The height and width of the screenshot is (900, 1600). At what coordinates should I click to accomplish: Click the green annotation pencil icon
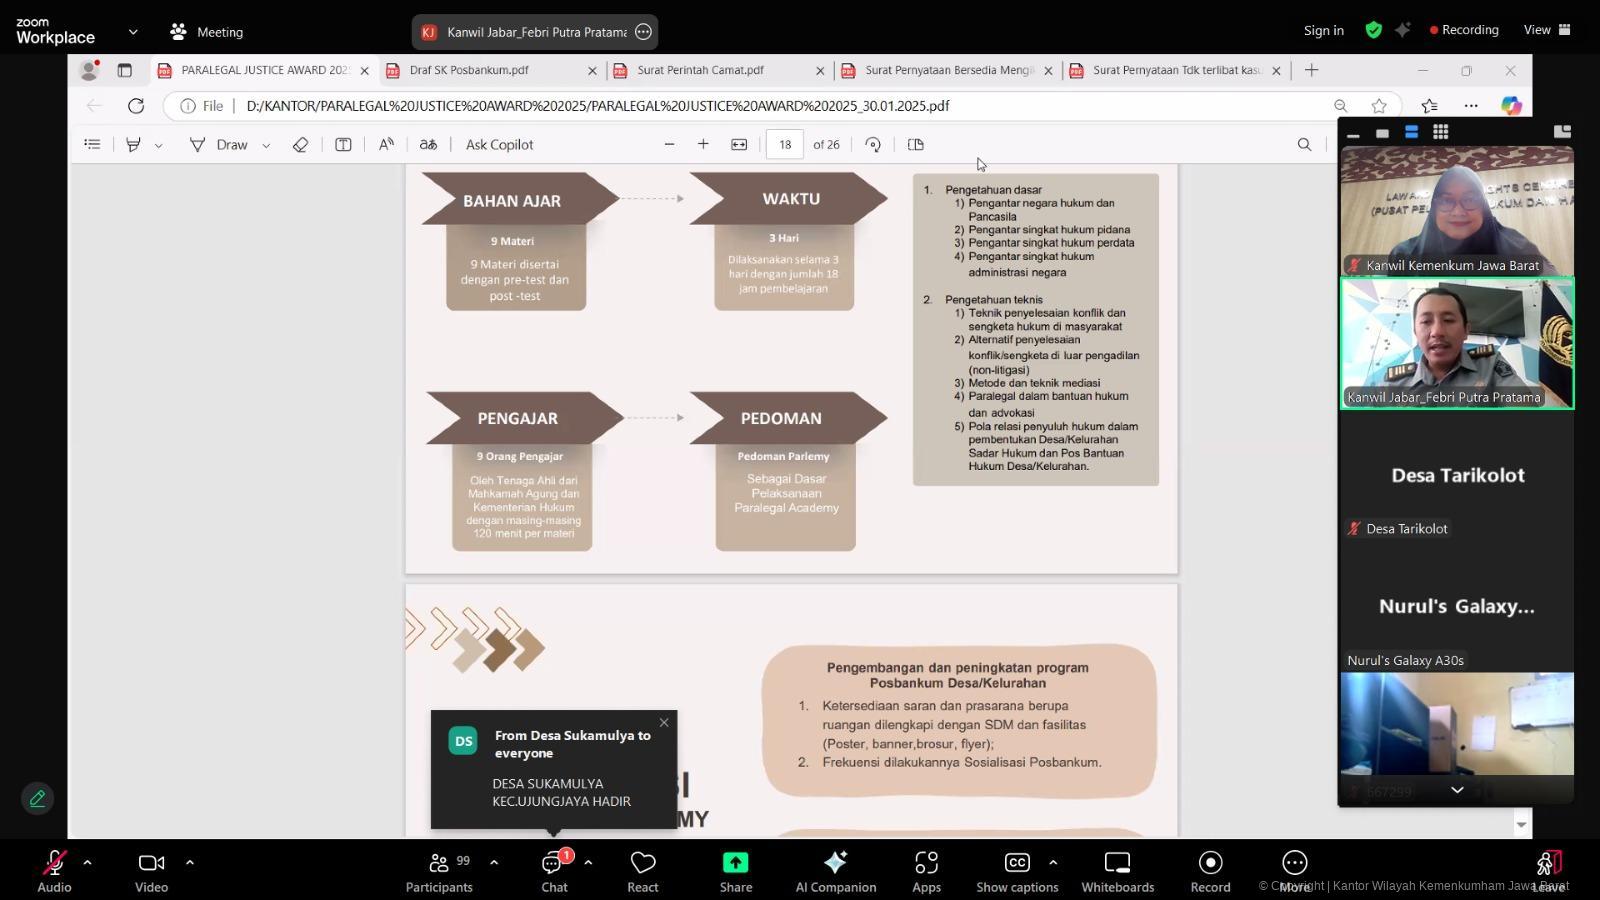click(x=37, y=798)
